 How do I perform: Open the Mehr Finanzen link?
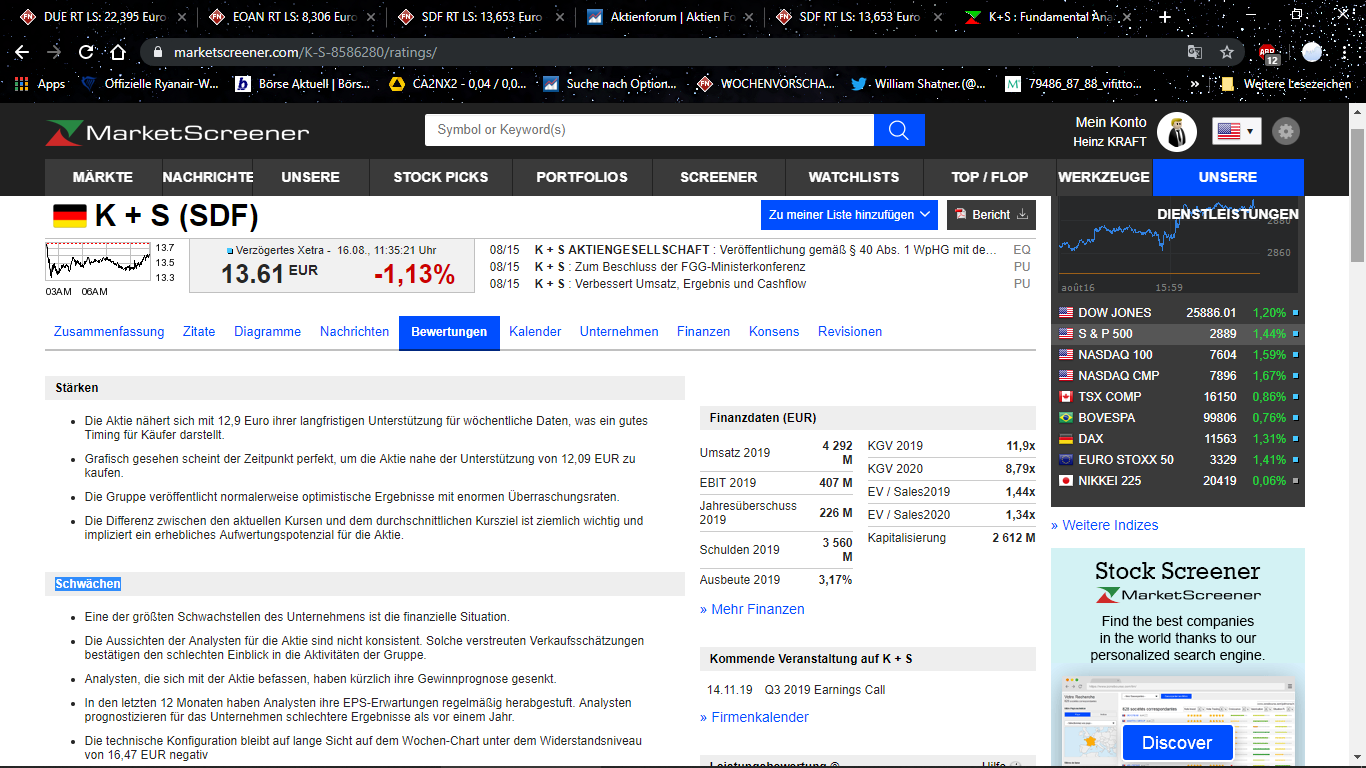click(x=752, y=609)
